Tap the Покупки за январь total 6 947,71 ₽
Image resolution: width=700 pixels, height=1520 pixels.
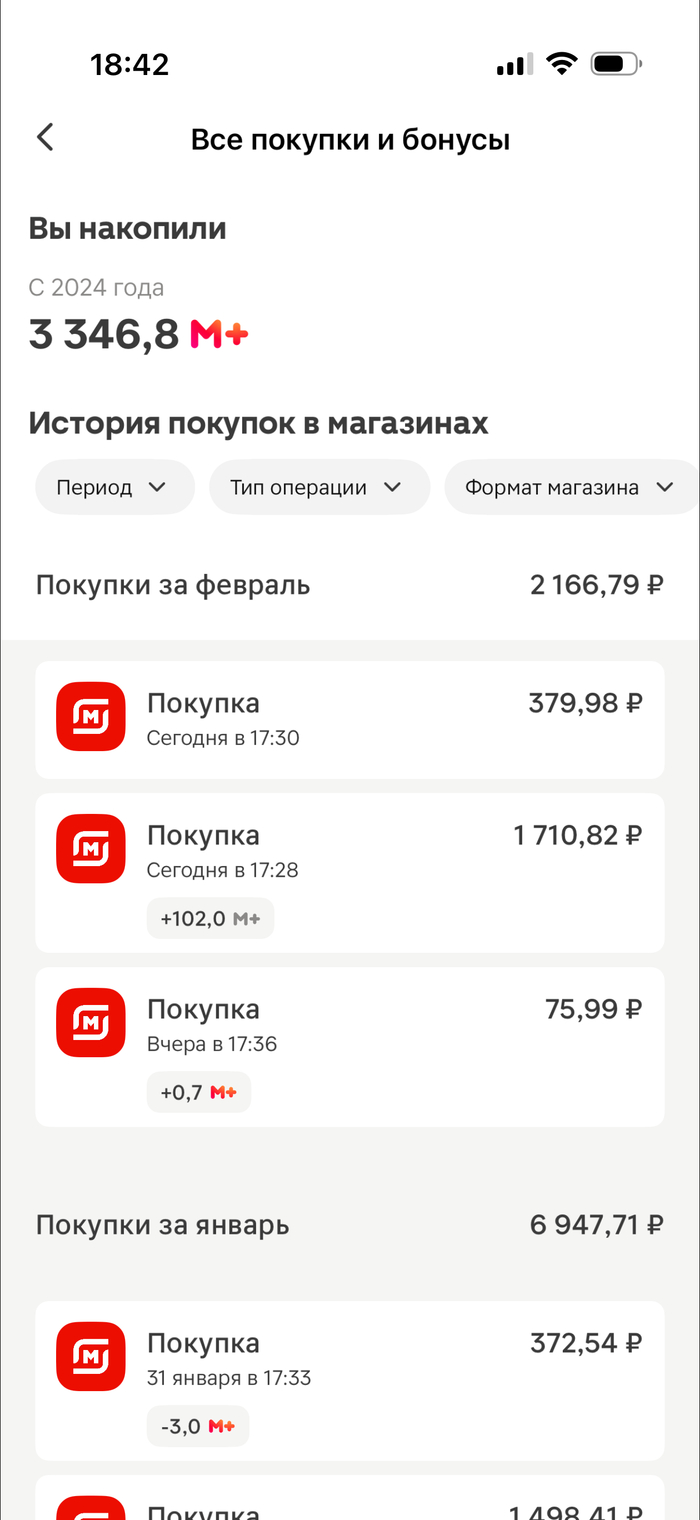(596, 1225)
